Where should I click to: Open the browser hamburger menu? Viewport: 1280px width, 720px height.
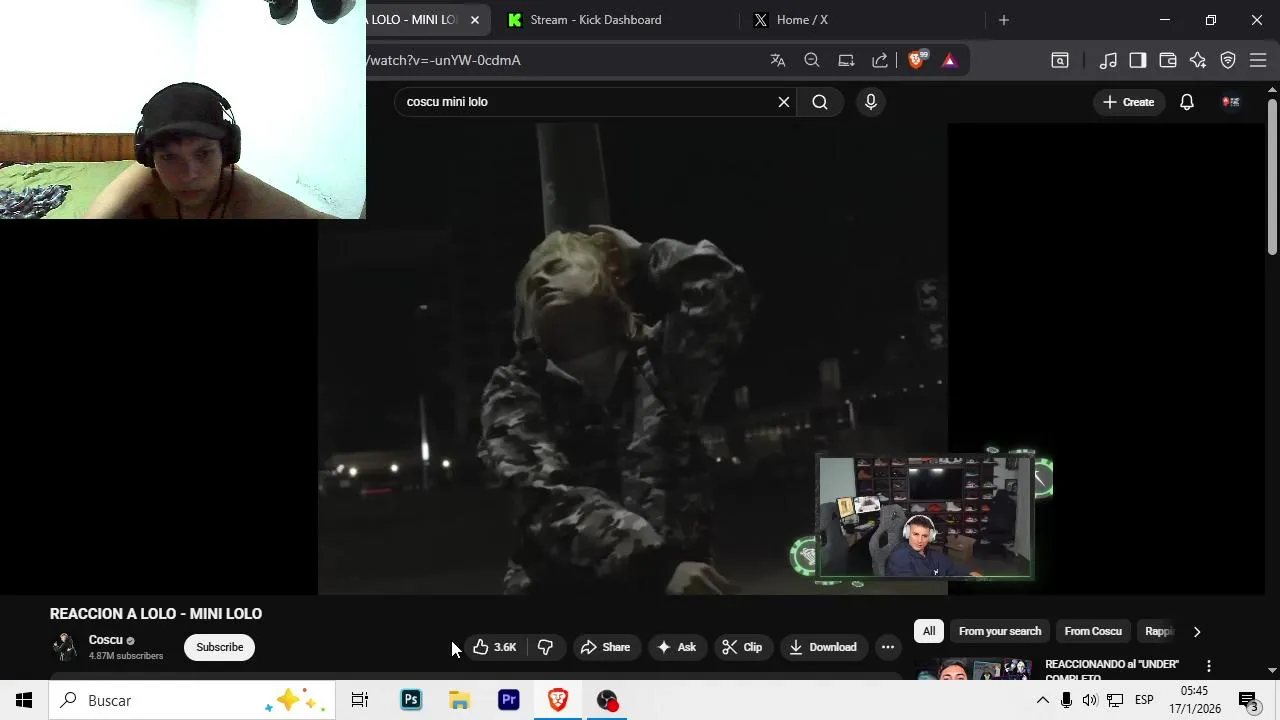tap(1258, 60)
